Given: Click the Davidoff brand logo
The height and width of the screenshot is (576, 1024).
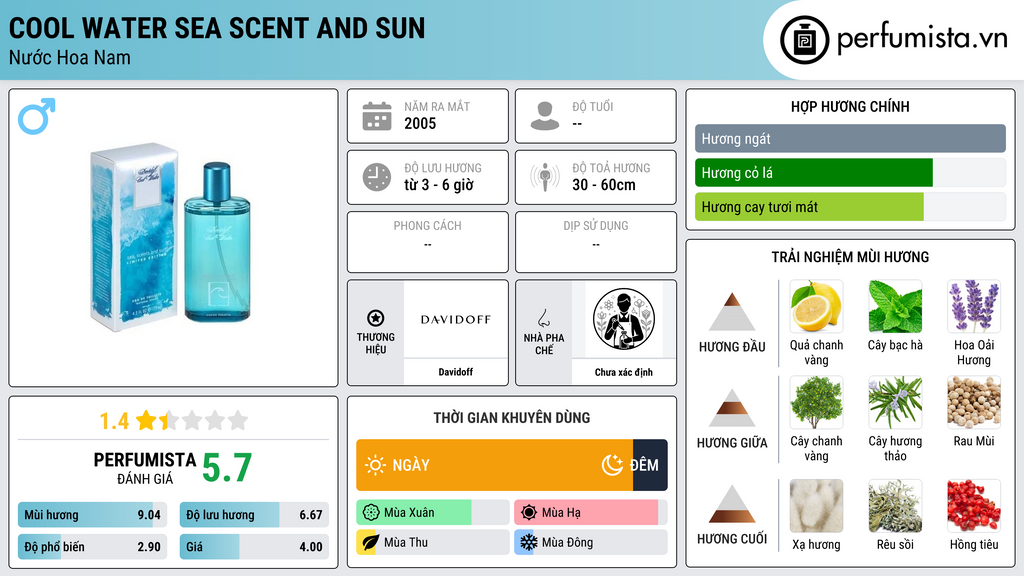Looking at the screenshot, I should (456, 319).
